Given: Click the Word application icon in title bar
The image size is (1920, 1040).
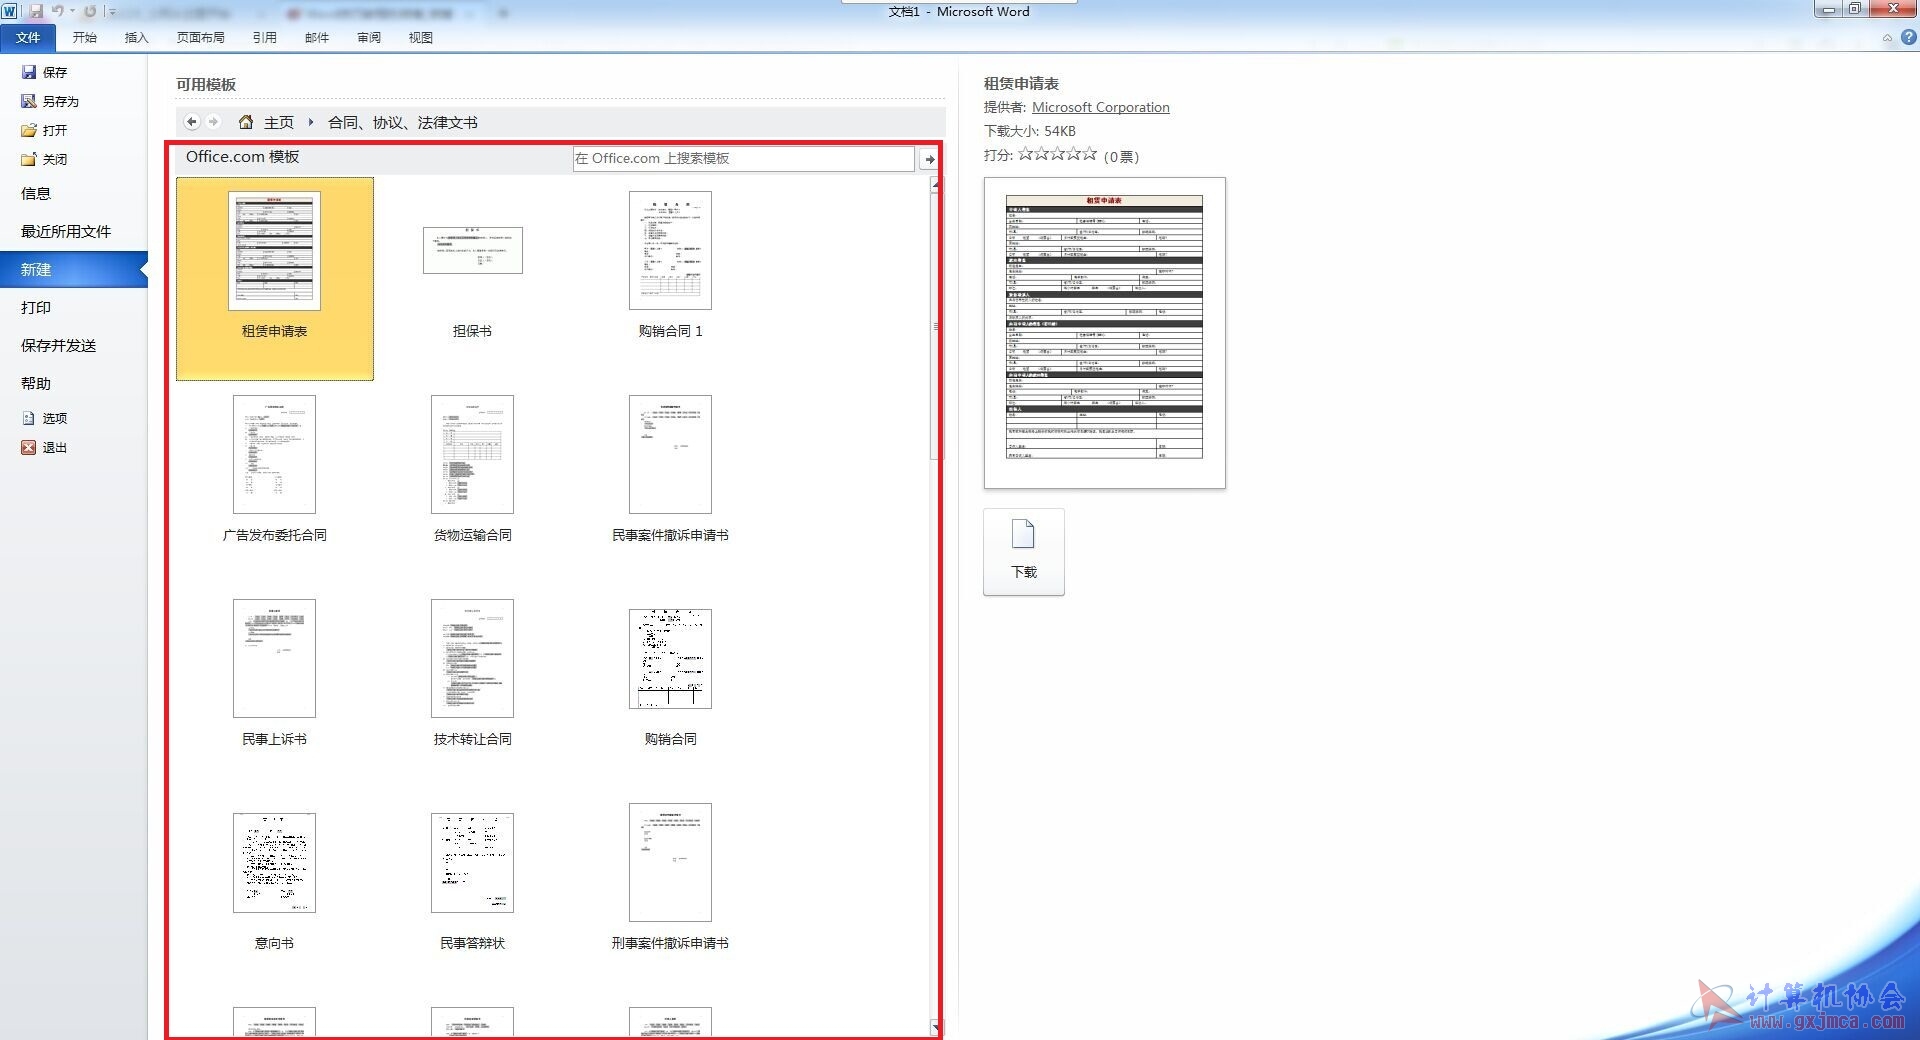Looking at the screenshot, I should pos(10,11).
